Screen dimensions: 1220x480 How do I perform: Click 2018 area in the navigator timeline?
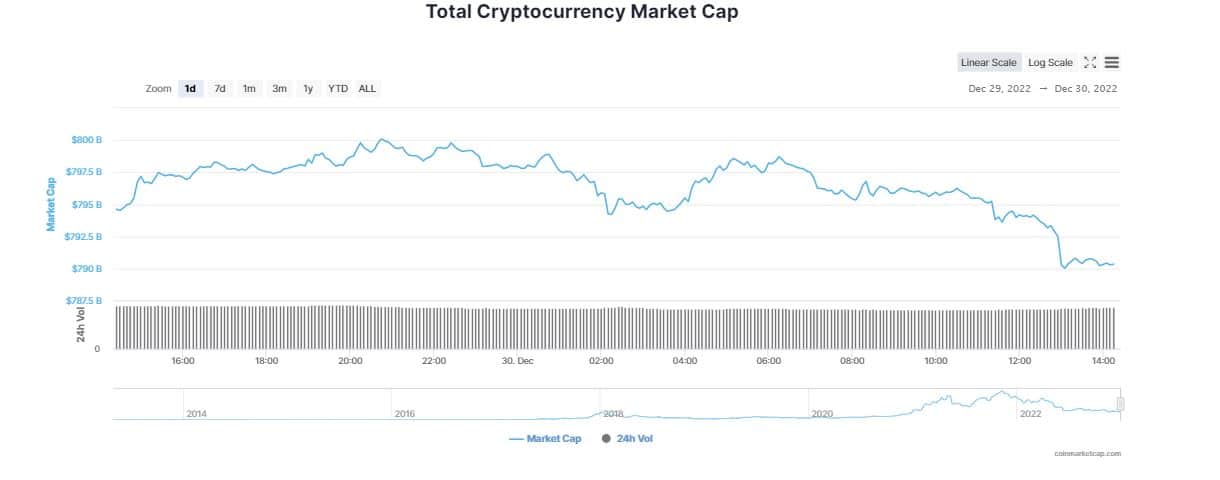pos(613,413)
